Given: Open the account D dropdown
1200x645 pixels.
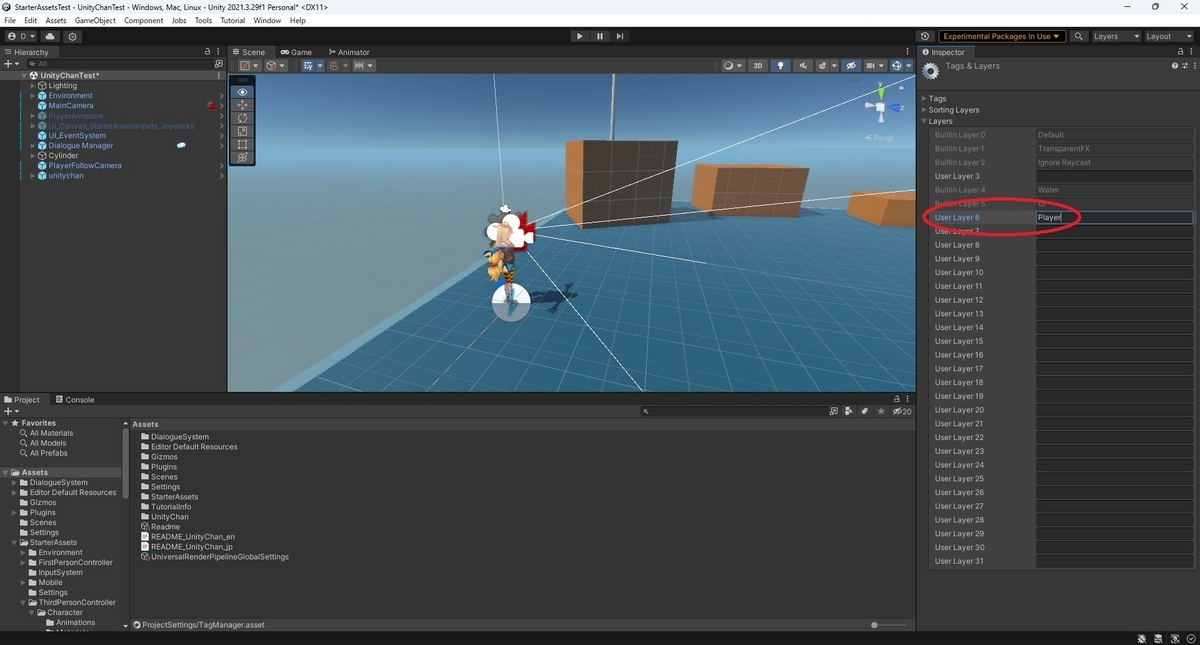Looking at the screenshot, I should [20, 36].
